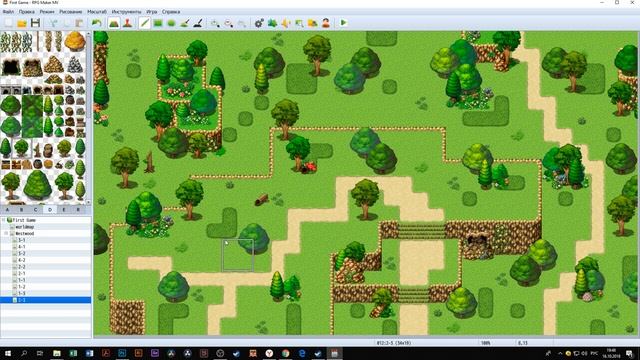Image resolution: width=640 pixels, height=360 pixels.
Task: Switch to tileset tab B
Action: coord(21,209)
